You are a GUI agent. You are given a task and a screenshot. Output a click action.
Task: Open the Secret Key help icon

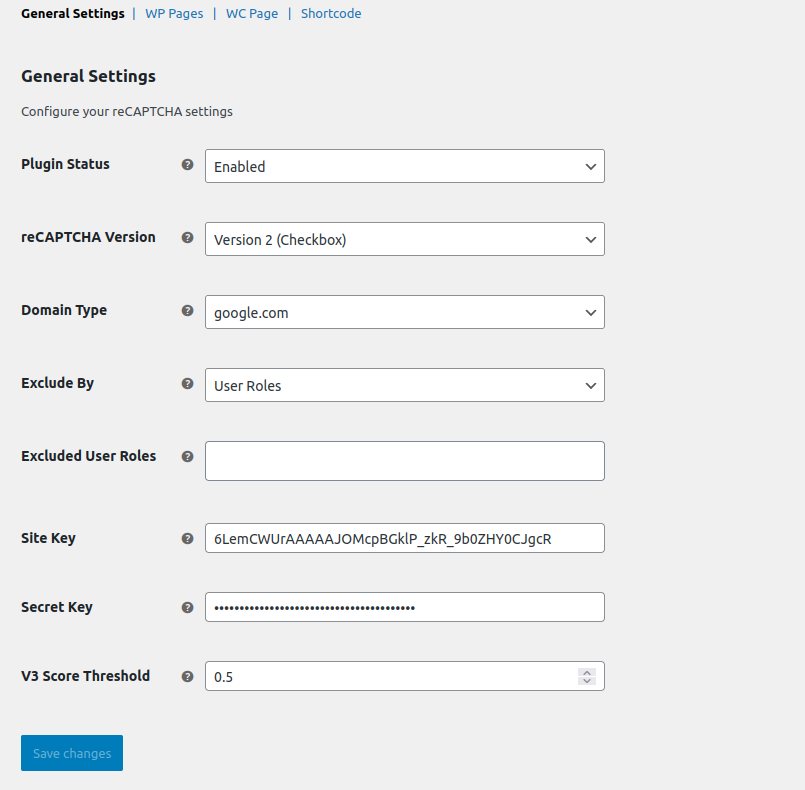[187, 607]
